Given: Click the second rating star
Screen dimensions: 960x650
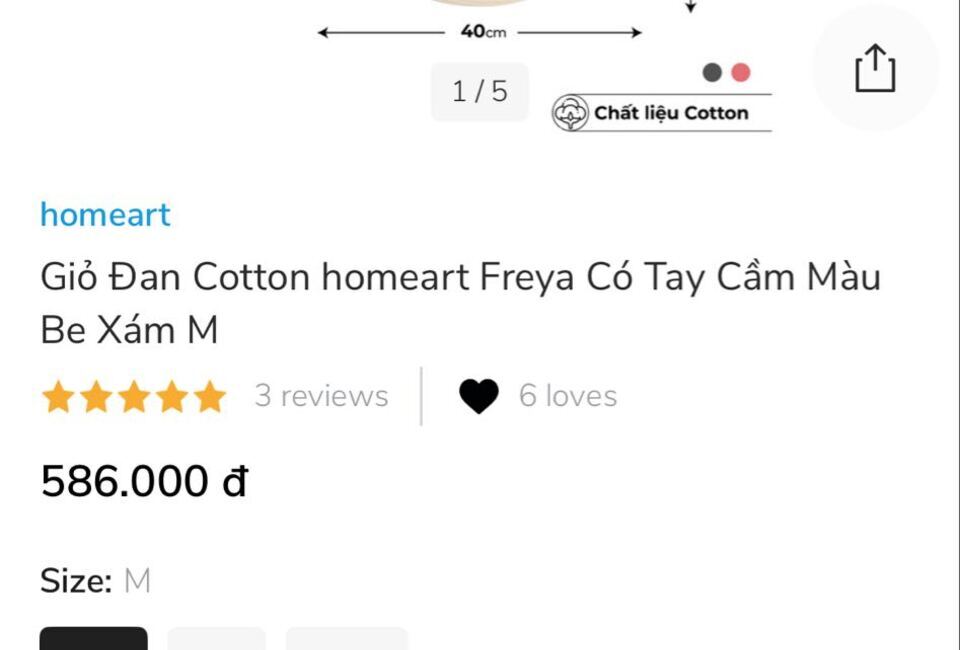Looking at the screenshot, I should pyautogui.click(x=96, y=396).
